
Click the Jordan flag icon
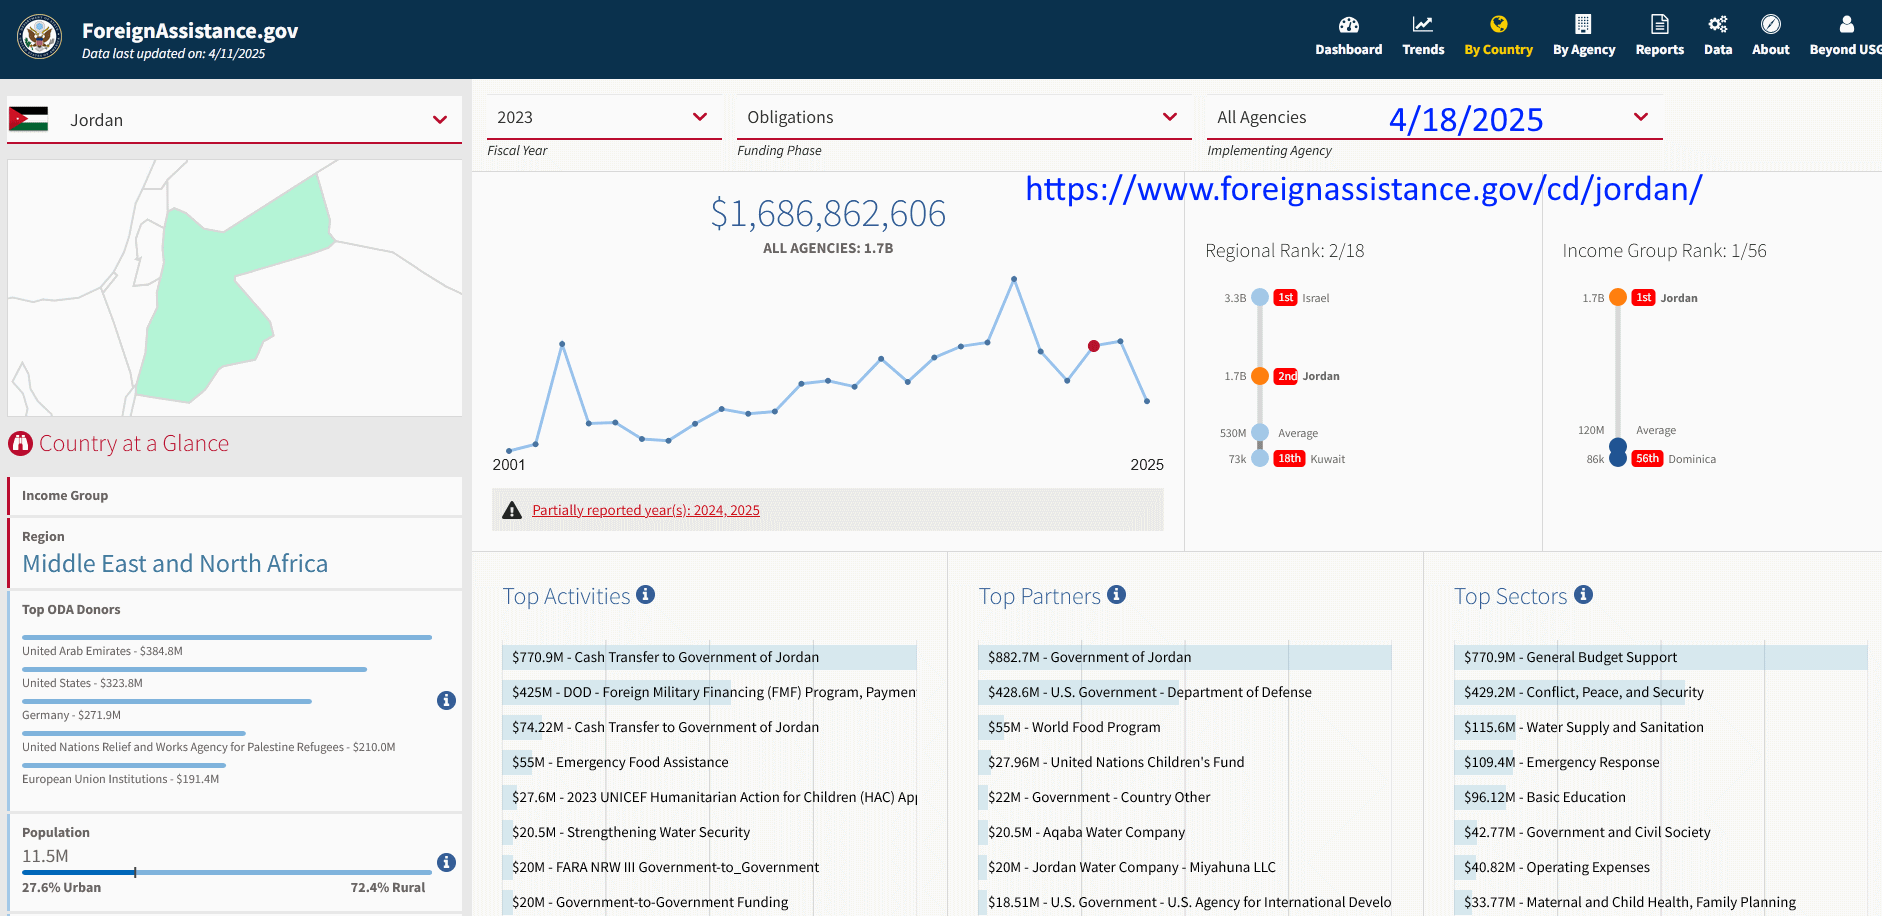(x=28, y=119)
